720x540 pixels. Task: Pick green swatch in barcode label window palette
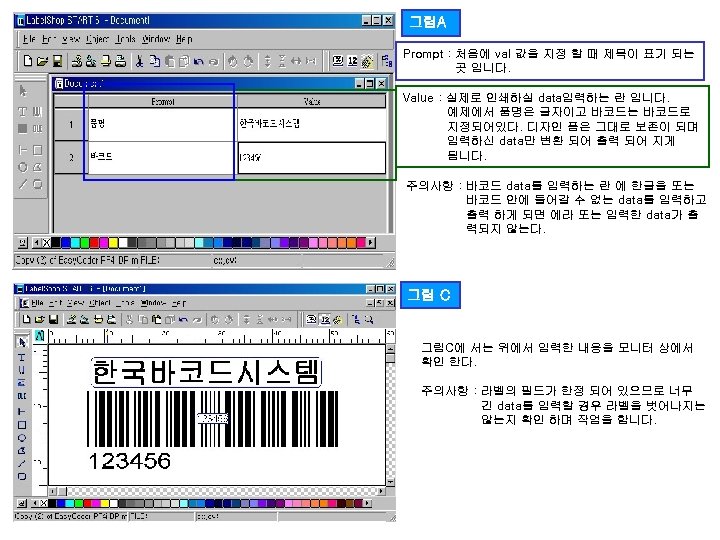coord(79,503)
